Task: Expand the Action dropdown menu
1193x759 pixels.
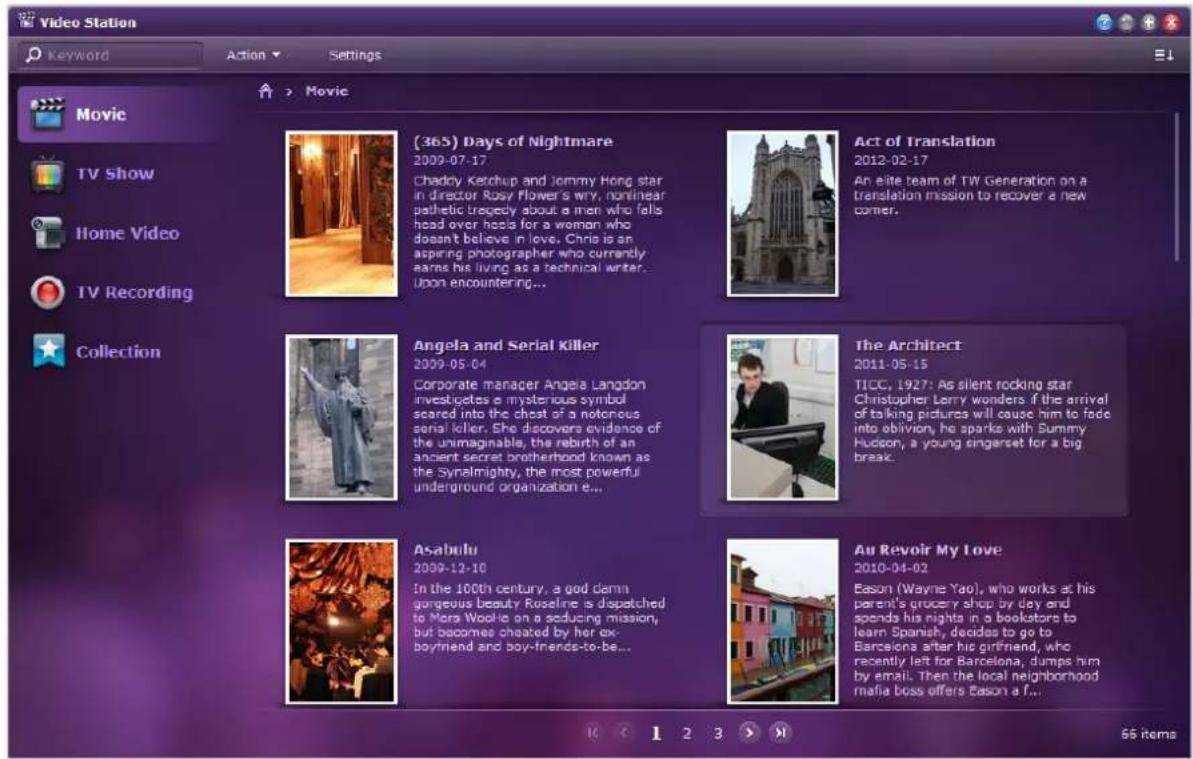Action: (253, 55)
